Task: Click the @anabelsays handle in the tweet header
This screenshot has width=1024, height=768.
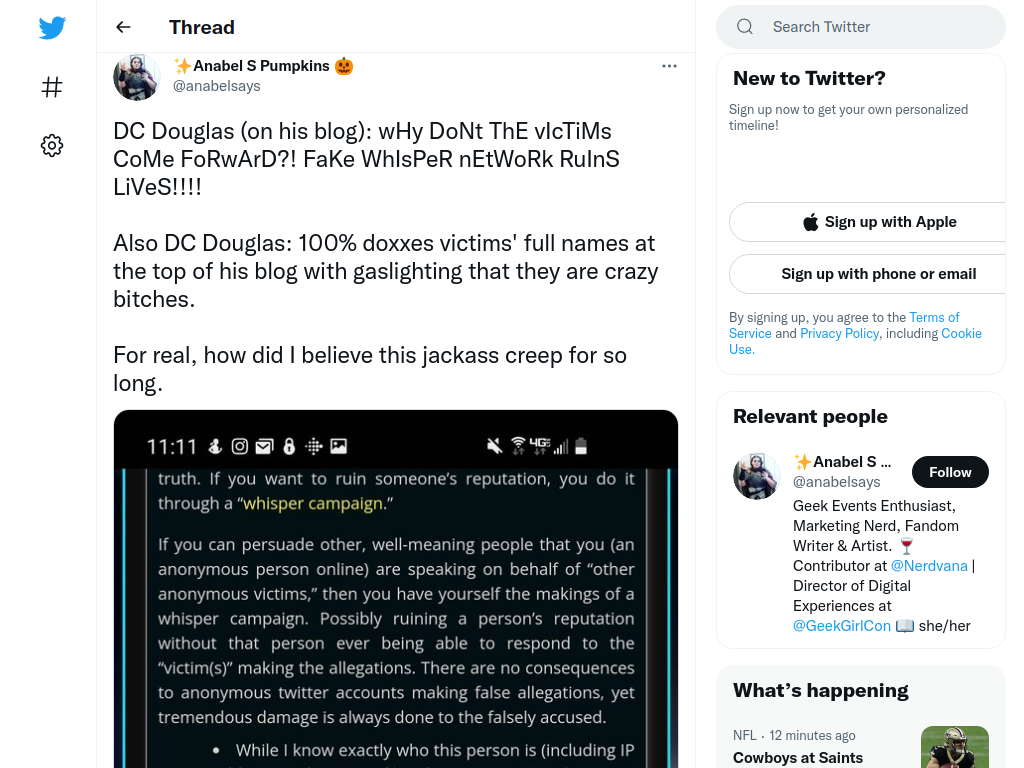Action: point(216,86)
